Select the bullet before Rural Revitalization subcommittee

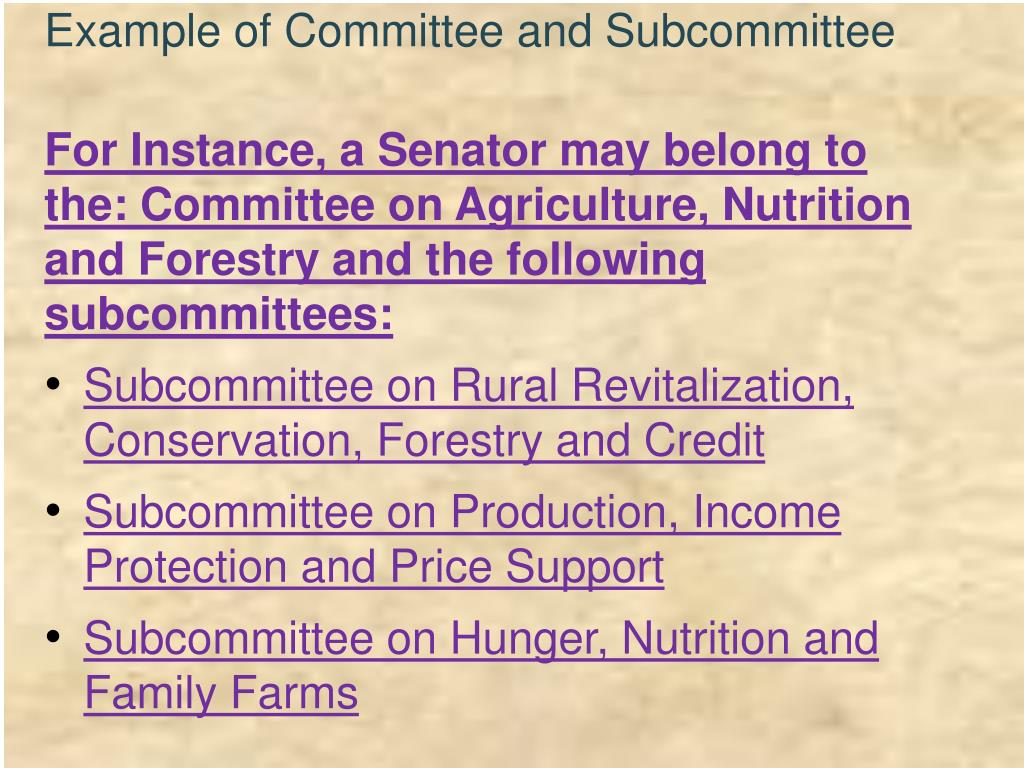(54, 384)
